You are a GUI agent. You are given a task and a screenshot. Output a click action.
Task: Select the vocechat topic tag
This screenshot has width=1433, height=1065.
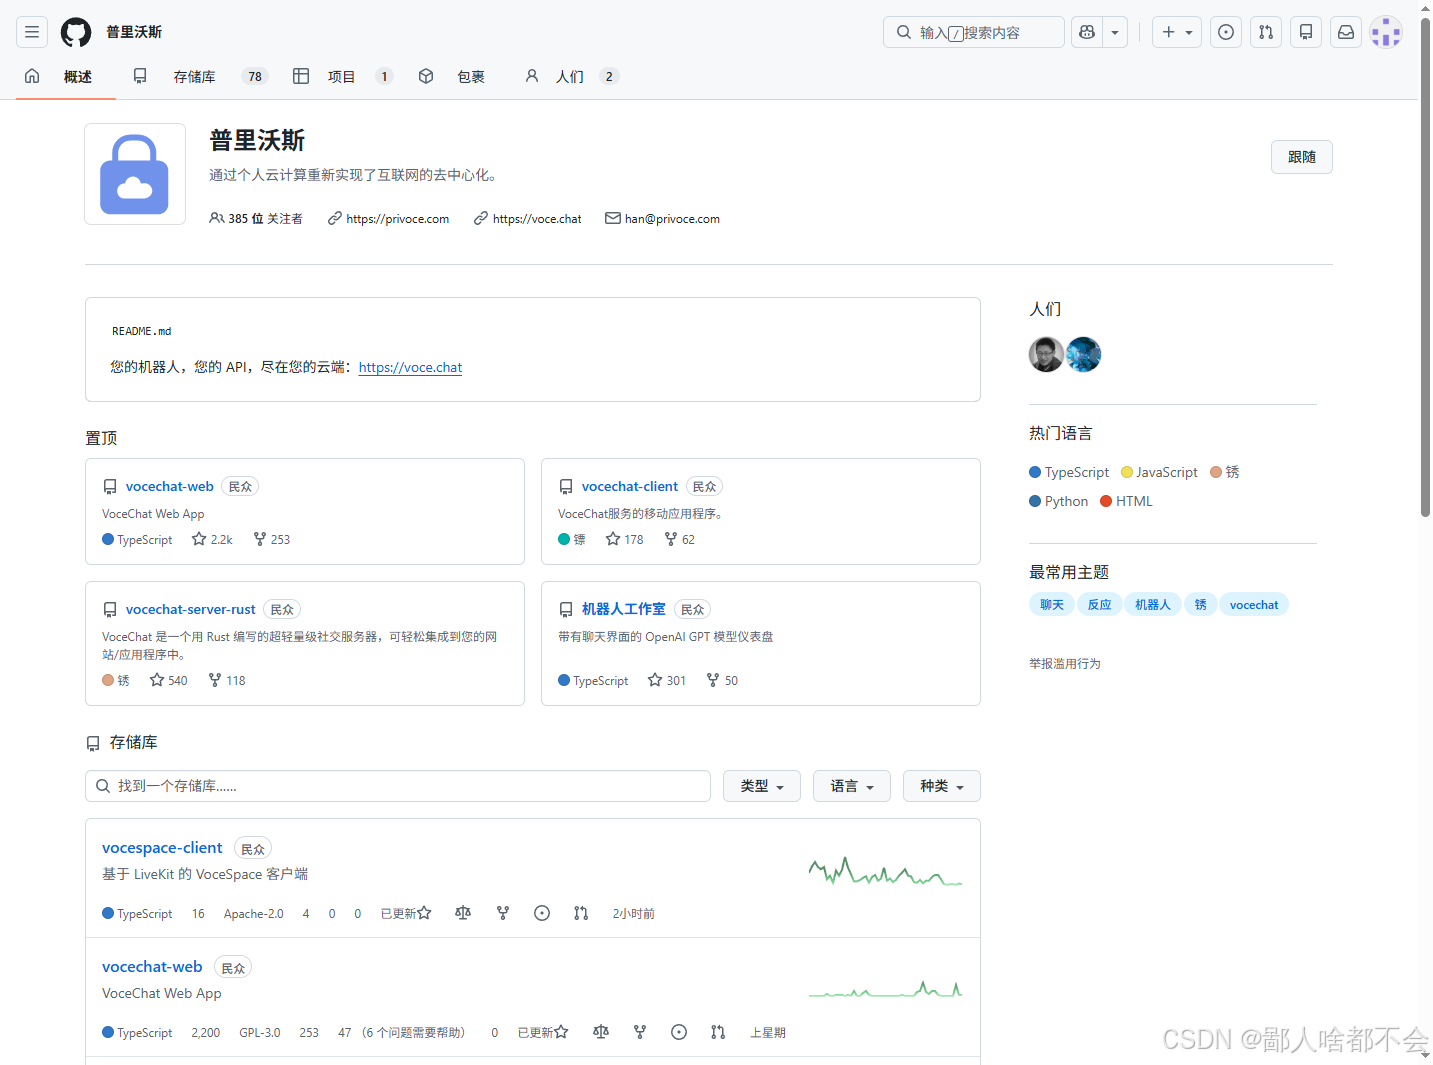point(1254,604)
